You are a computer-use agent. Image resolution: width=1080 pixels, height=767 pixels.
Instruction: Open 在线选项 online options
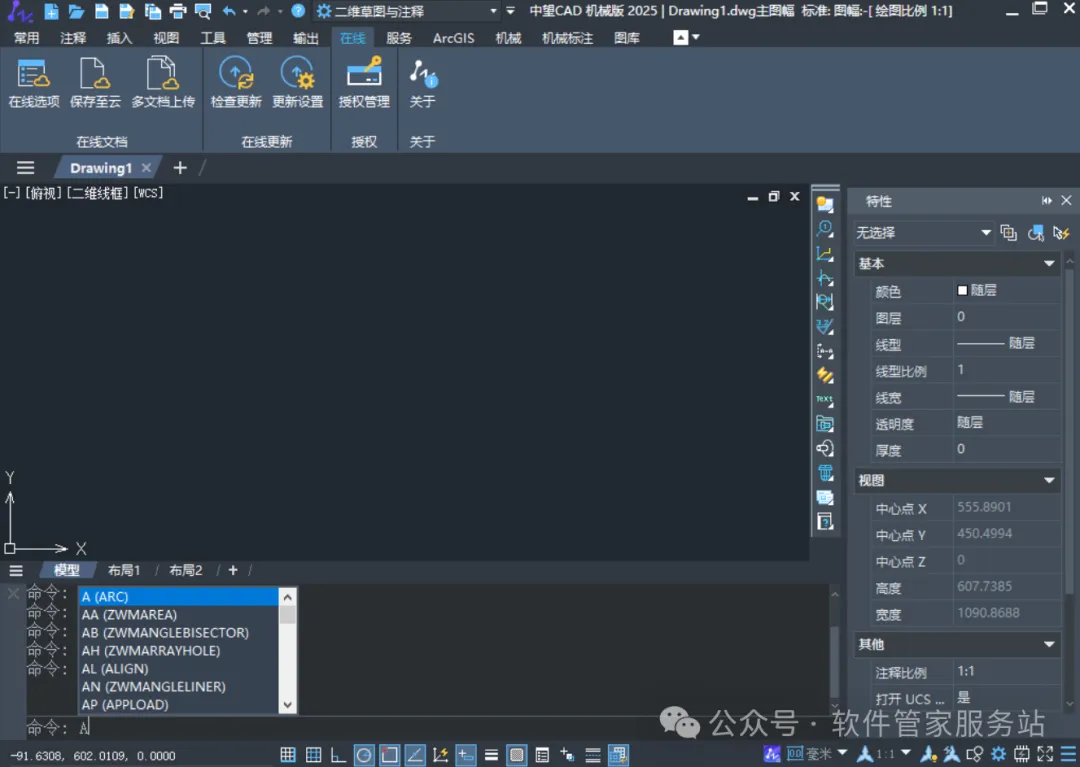click(x=34, y=83)
